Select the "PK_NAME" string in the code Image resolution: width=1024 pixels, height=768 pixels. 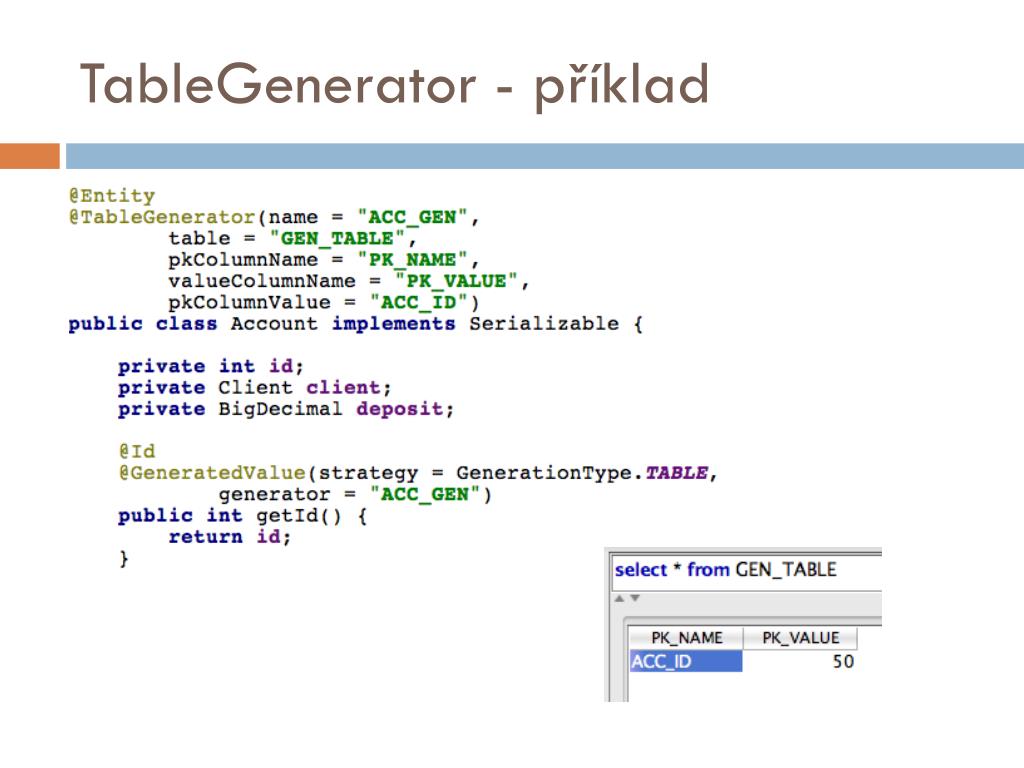[412, 259]
